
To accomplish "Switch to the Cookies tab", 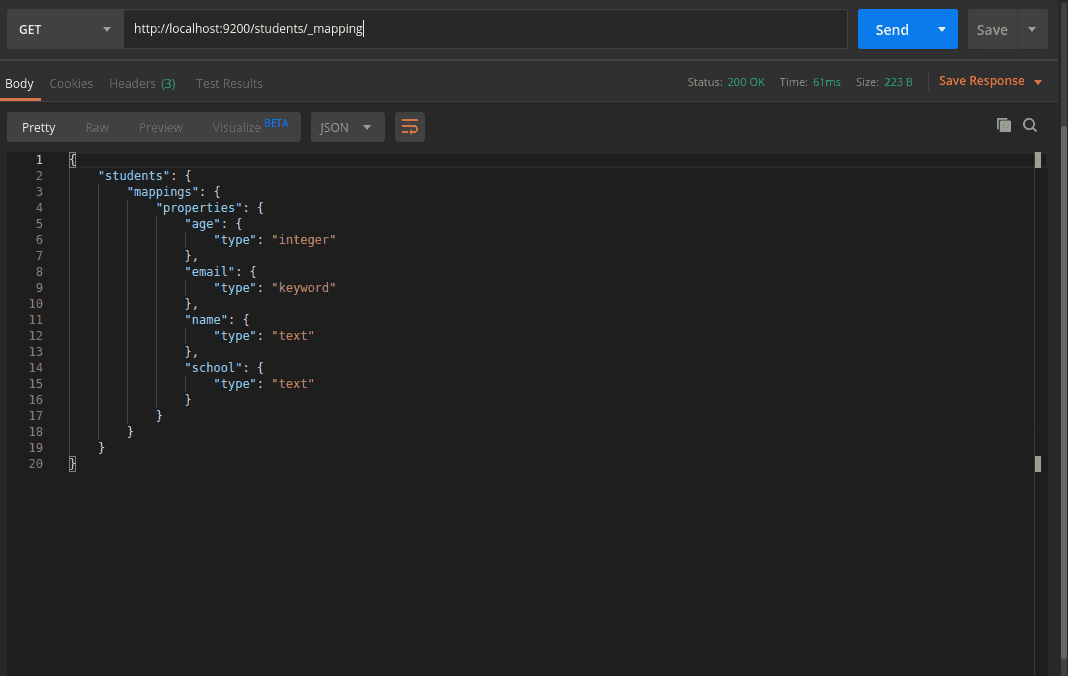I will click(x=71, y=83).
